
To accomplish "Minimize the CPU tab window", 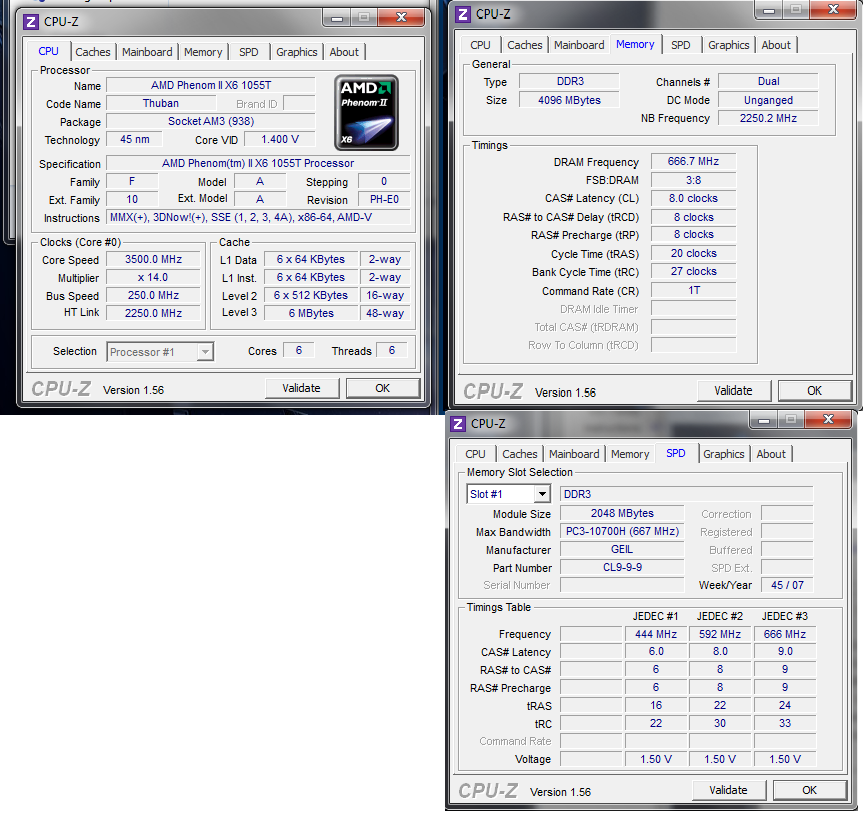I will (337, 18).
